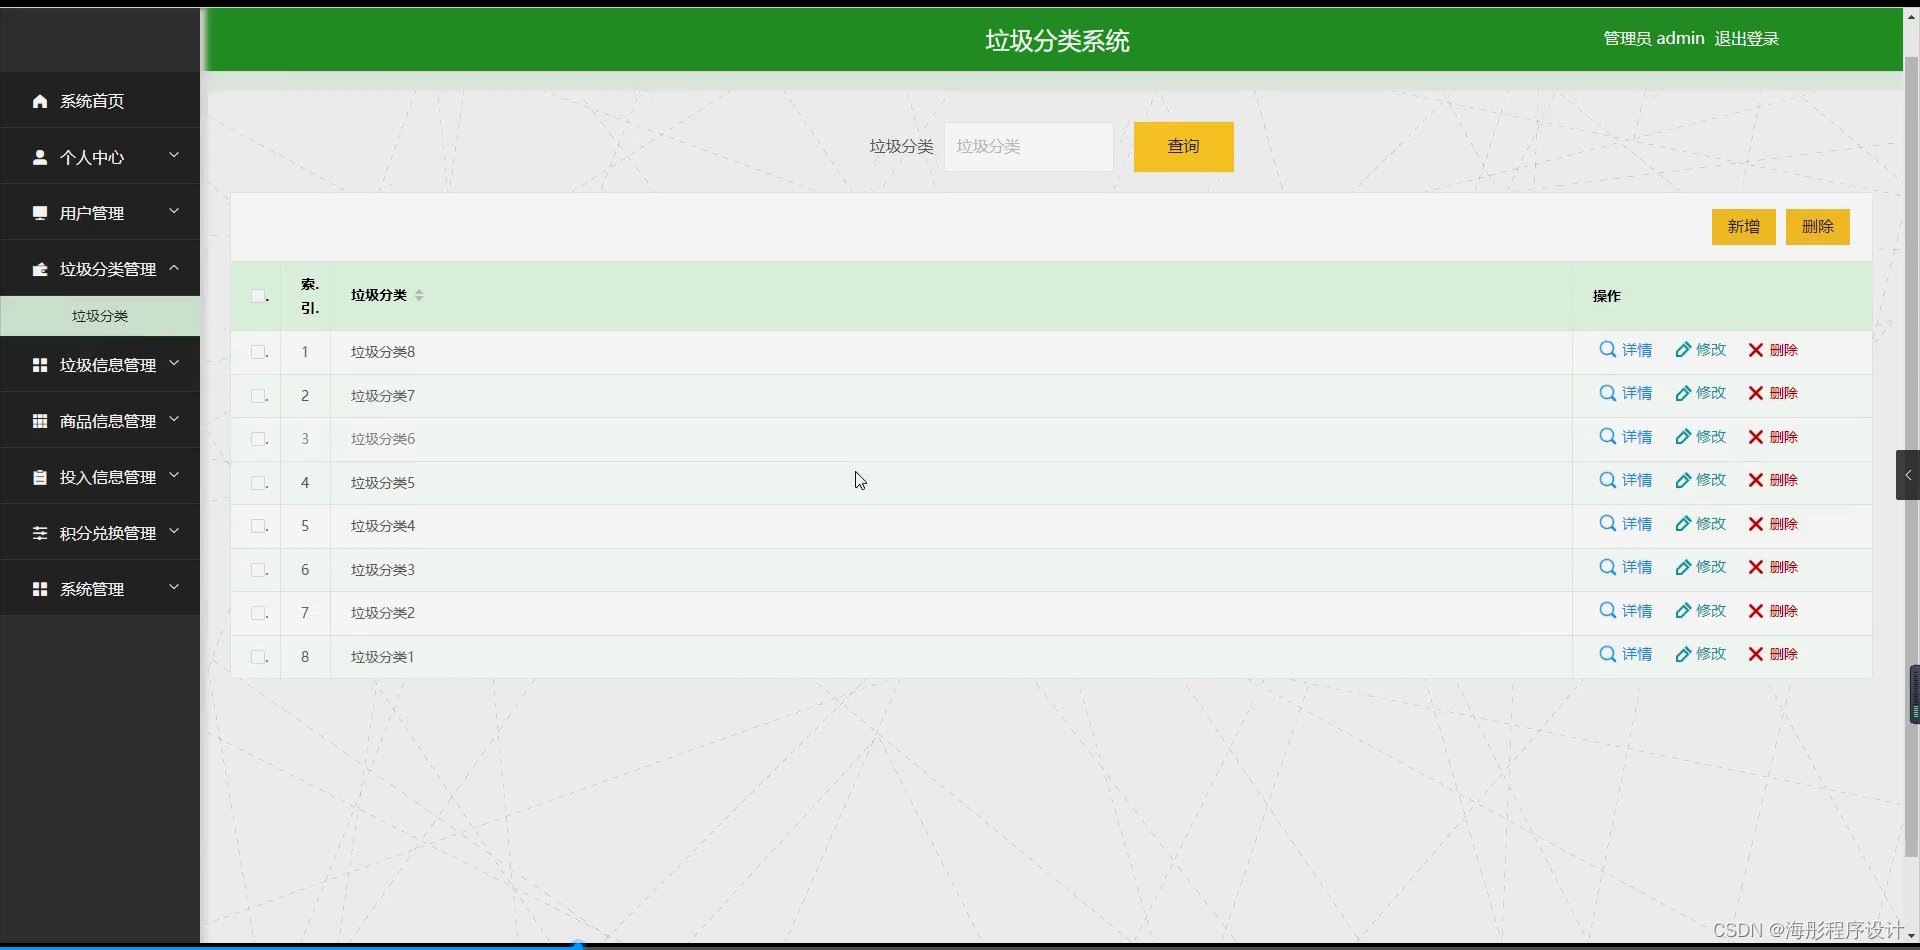Screen dimensions: 1920x950
Task: Click the 删除 batch button above the table
Action: click(x=1818, y=227)
